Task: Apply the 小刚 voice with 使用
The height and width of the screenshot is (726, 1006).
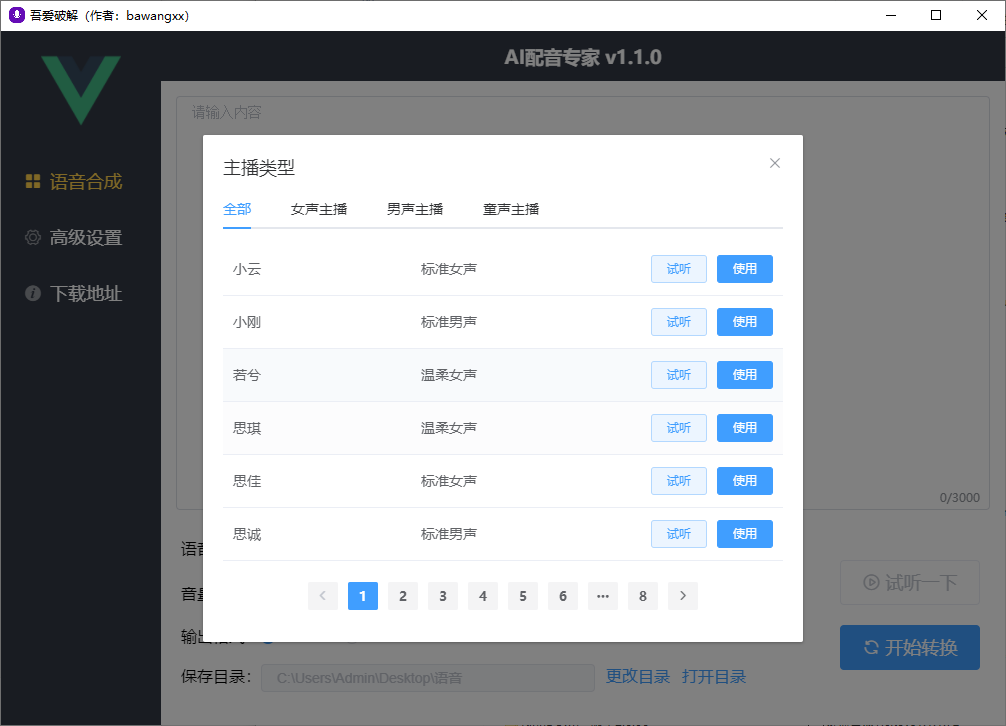Action: pyautogui.click(x=744, y=322)
